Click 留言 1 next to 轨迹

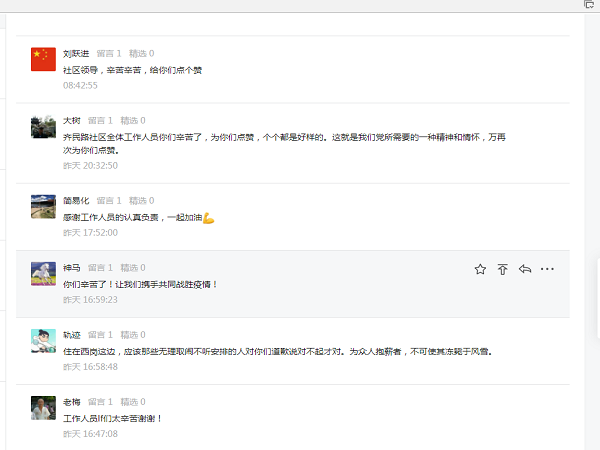(100, 334)
